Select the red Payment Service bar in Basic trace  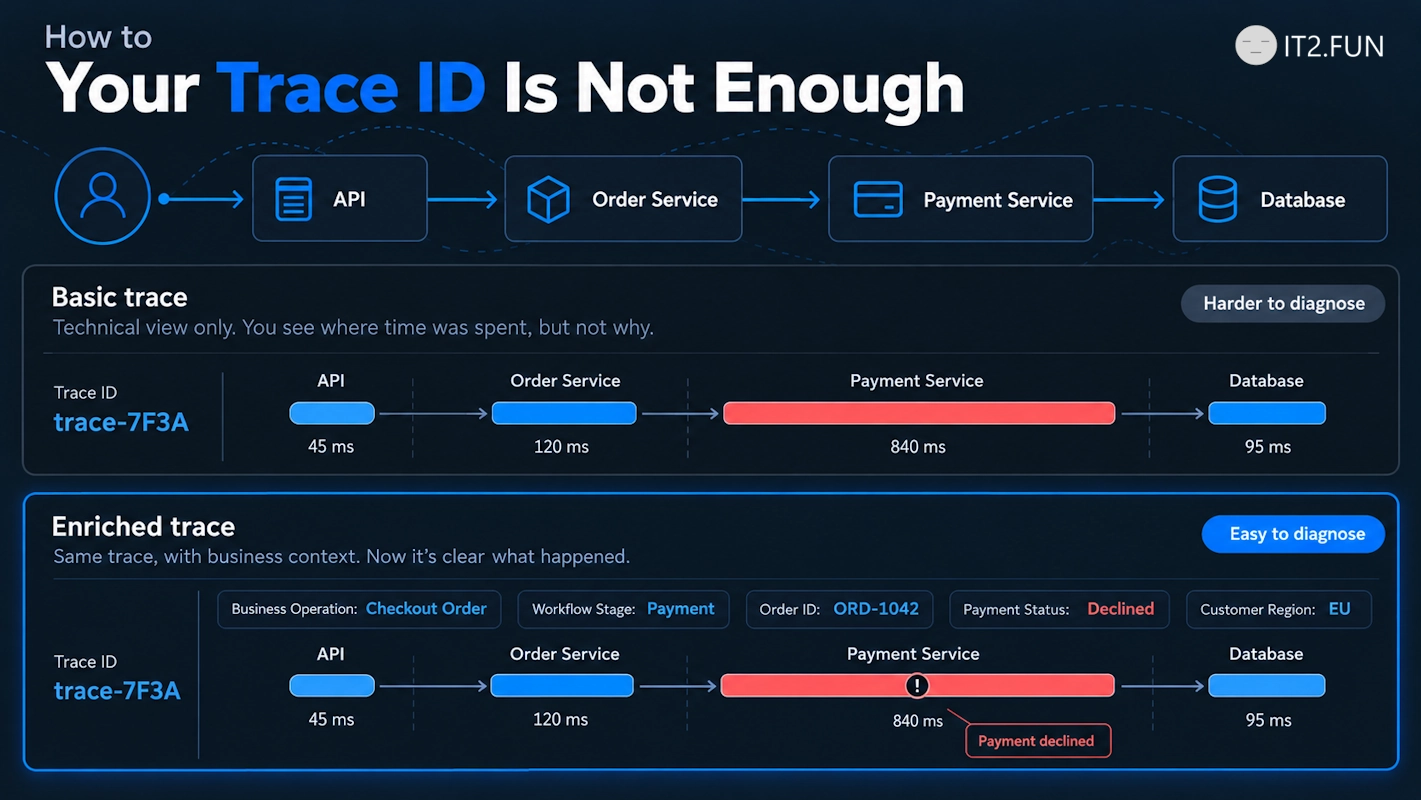coord(919,413)
